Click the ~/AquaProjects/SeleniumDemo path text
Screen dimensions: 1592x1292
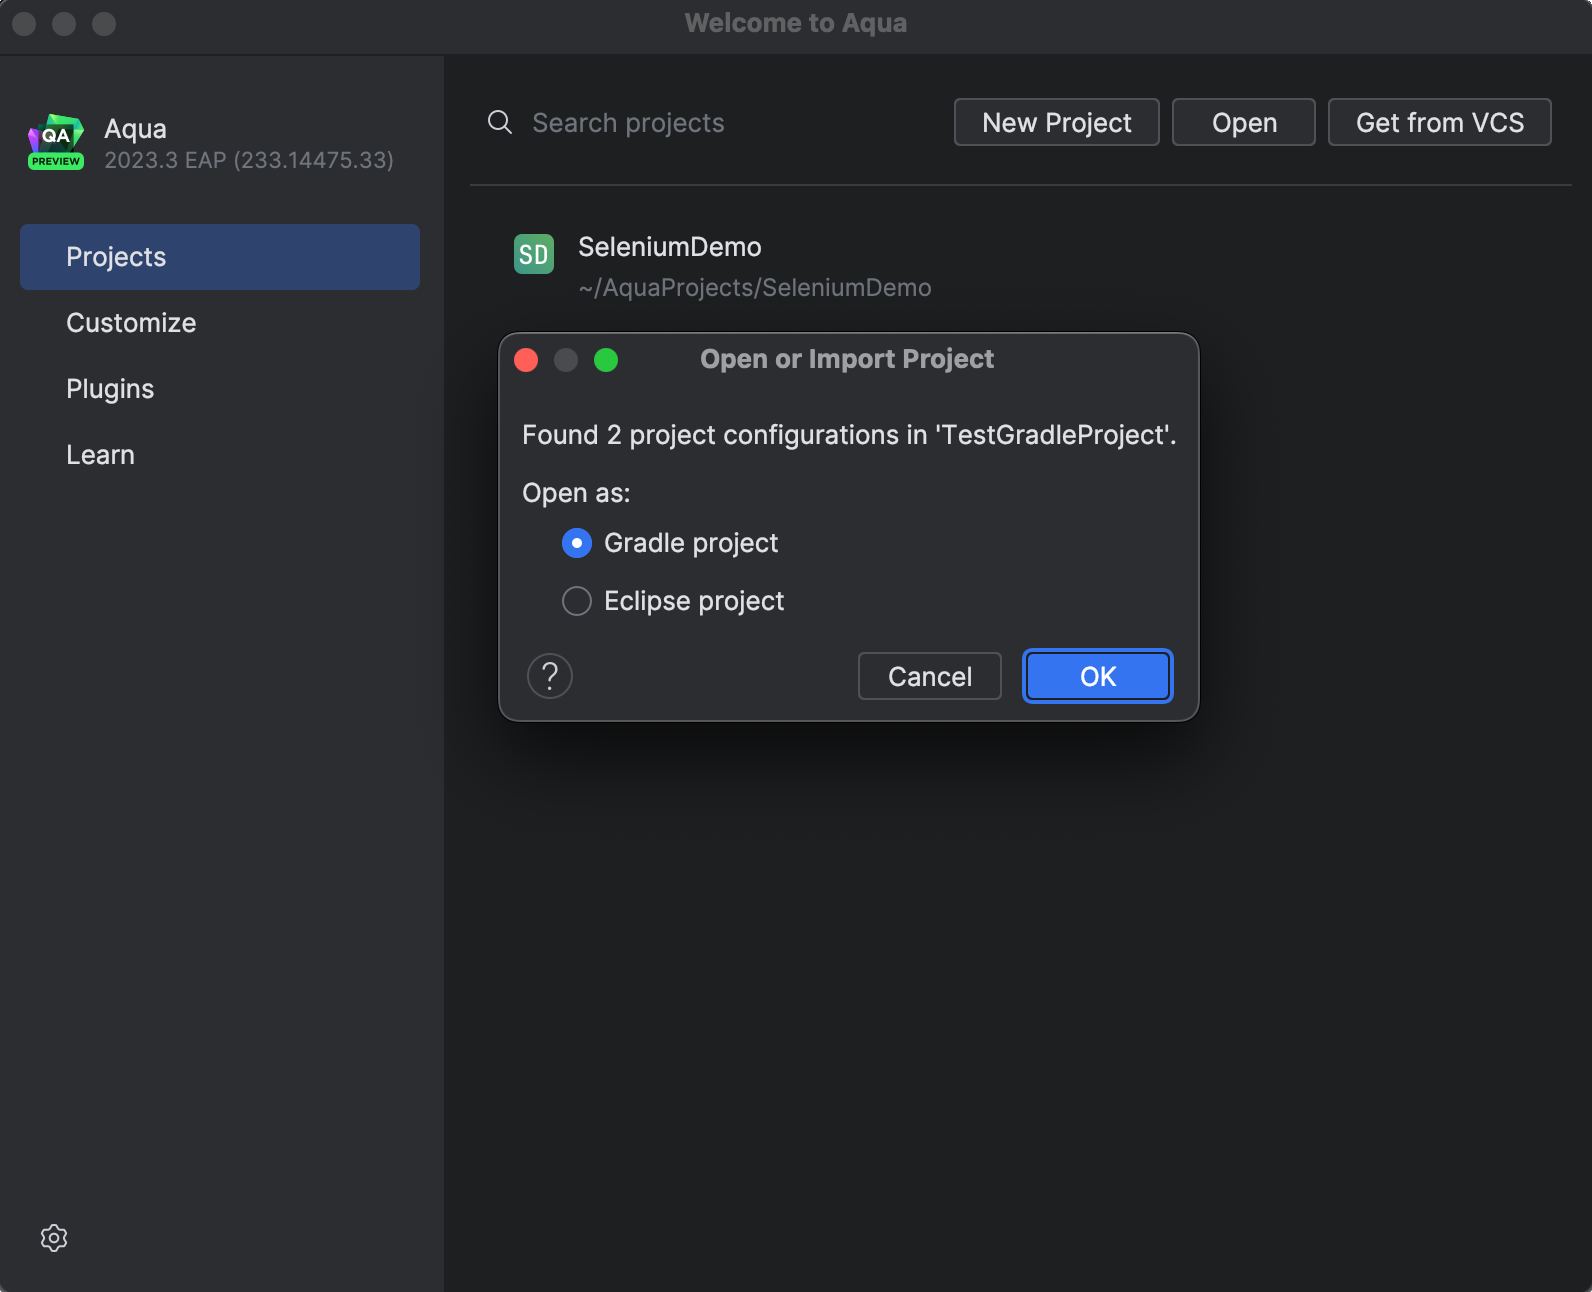tap(755, 288)
